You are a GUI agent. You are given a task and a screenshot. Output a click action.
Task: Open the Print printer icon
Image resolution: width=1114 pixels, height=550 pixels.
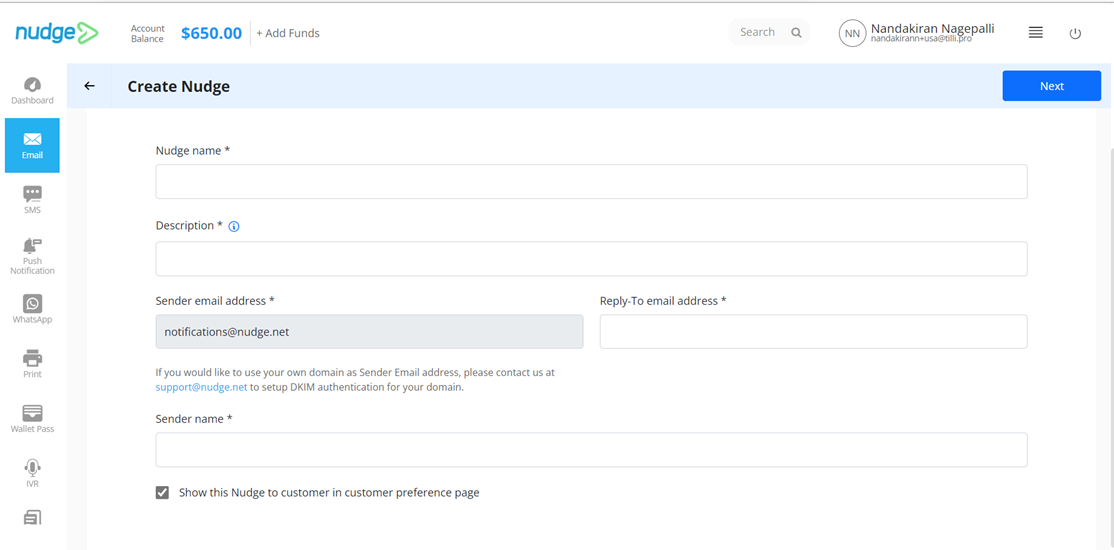coord(32,358)
